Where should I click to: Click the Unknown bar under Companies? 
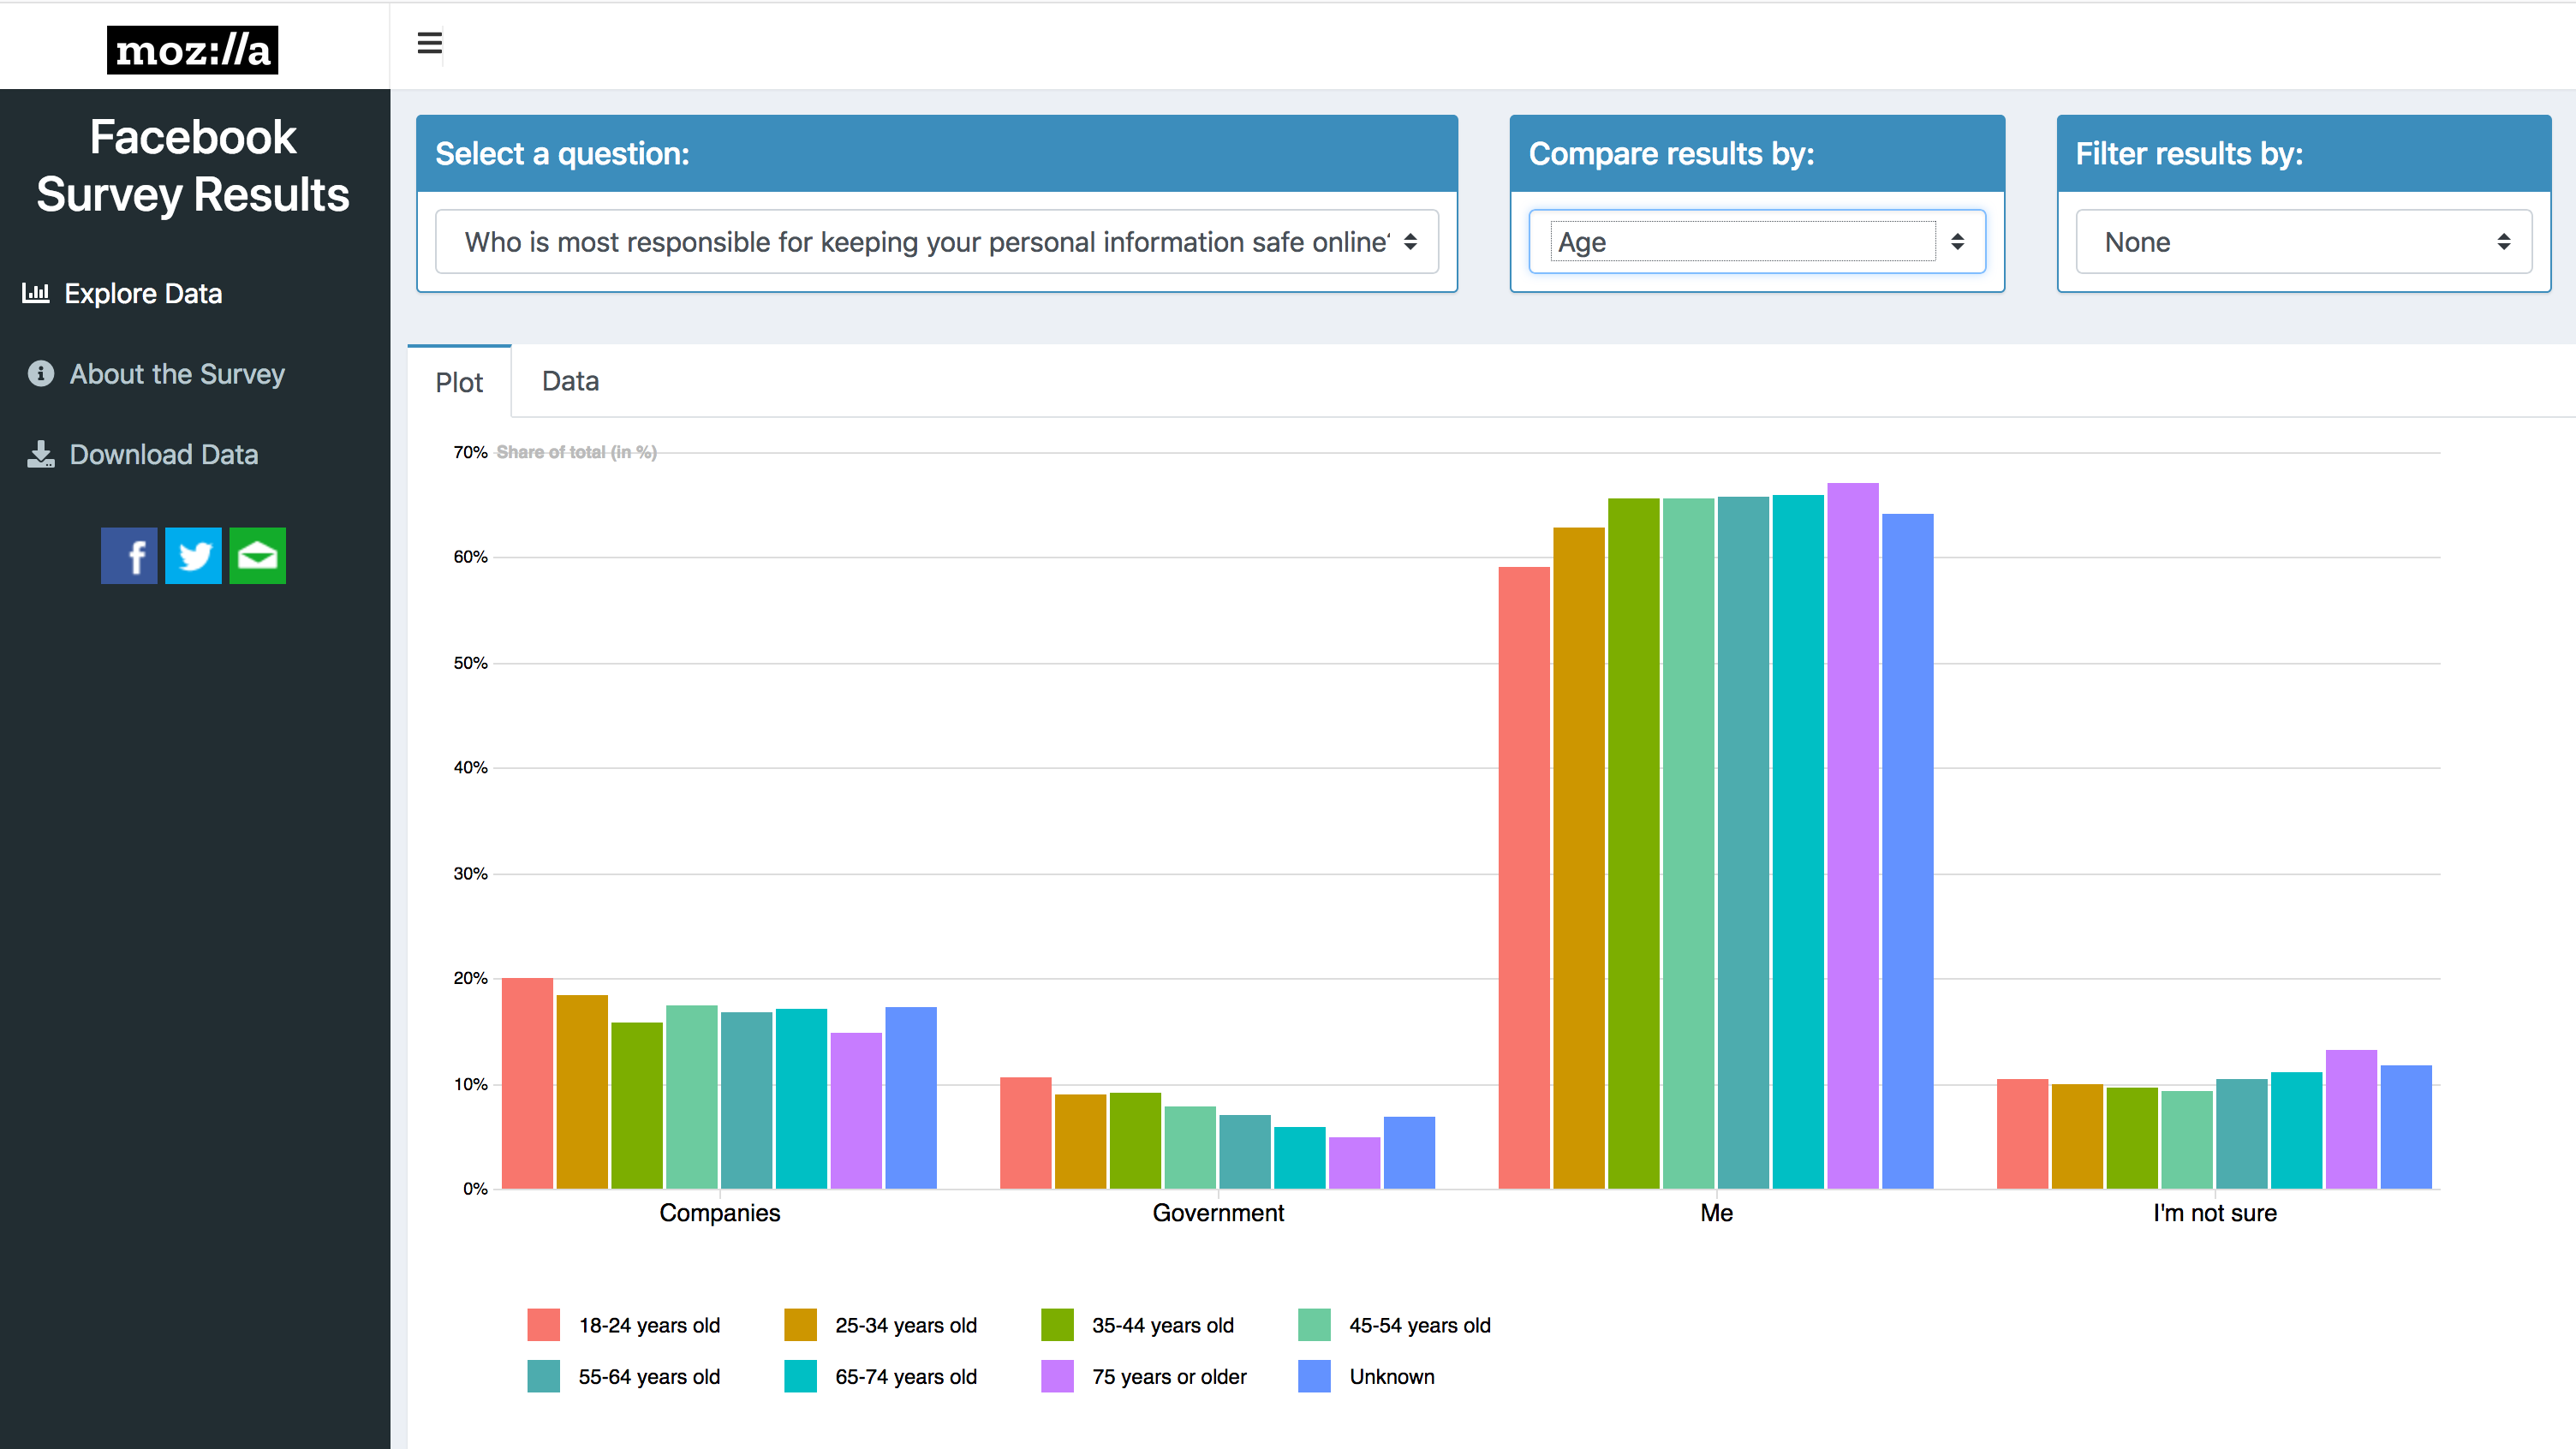(911, 1098)
